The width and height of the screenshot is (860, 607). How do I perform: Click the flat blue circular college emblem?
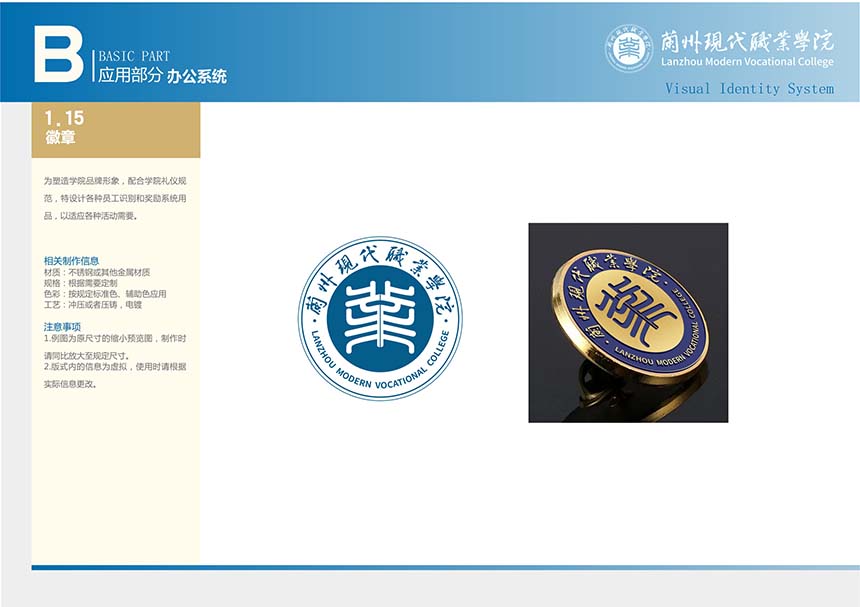click(380, 319)
